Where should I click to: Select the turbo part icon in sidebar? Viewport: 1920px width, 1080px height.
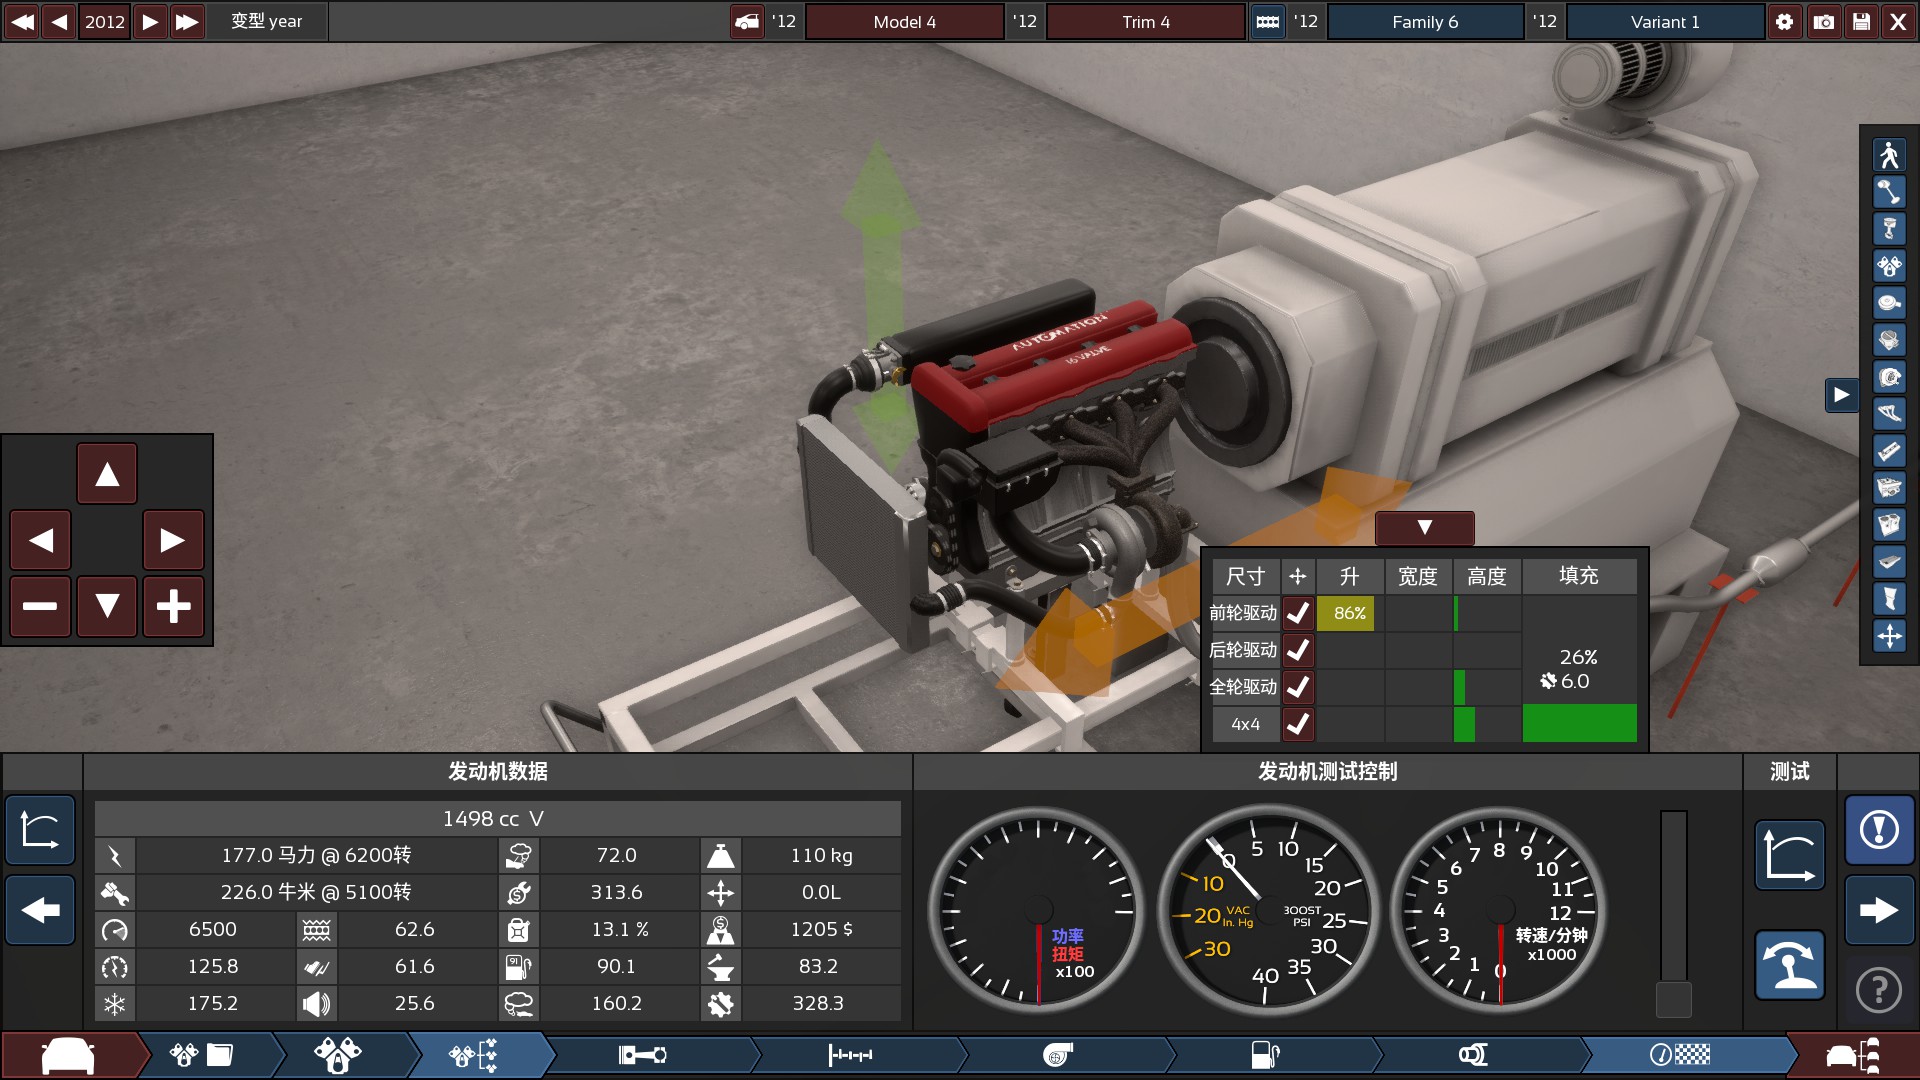tap(1889, 377)
